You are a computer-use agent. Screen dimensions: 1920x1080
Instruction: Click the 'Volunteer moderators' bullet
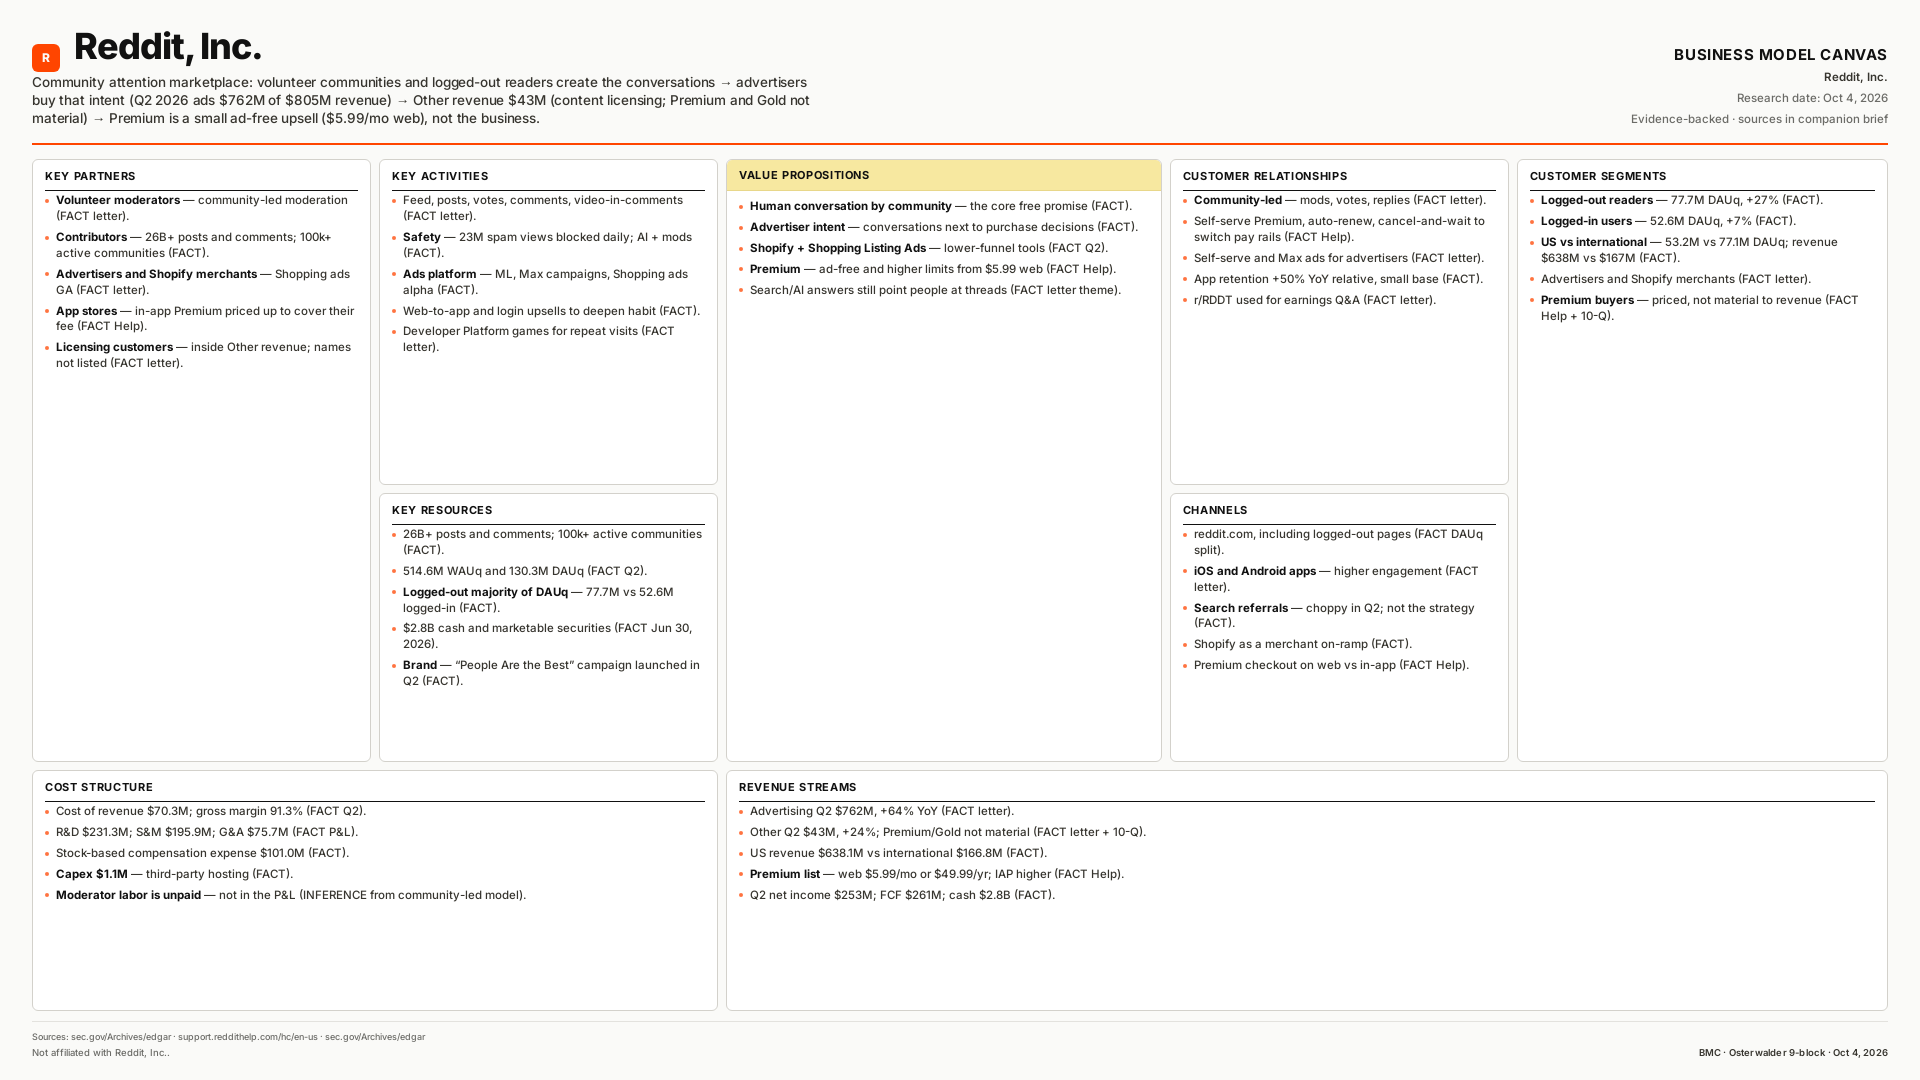point(201,208)
